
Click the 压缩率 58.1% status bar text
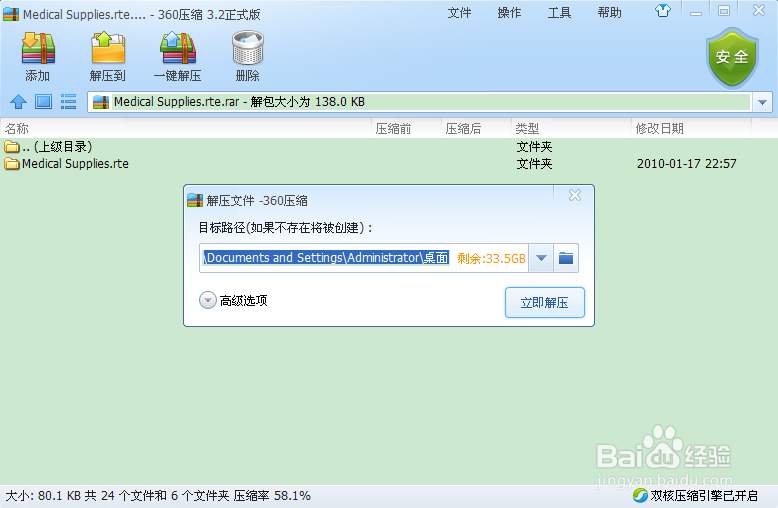pos(272,496)
